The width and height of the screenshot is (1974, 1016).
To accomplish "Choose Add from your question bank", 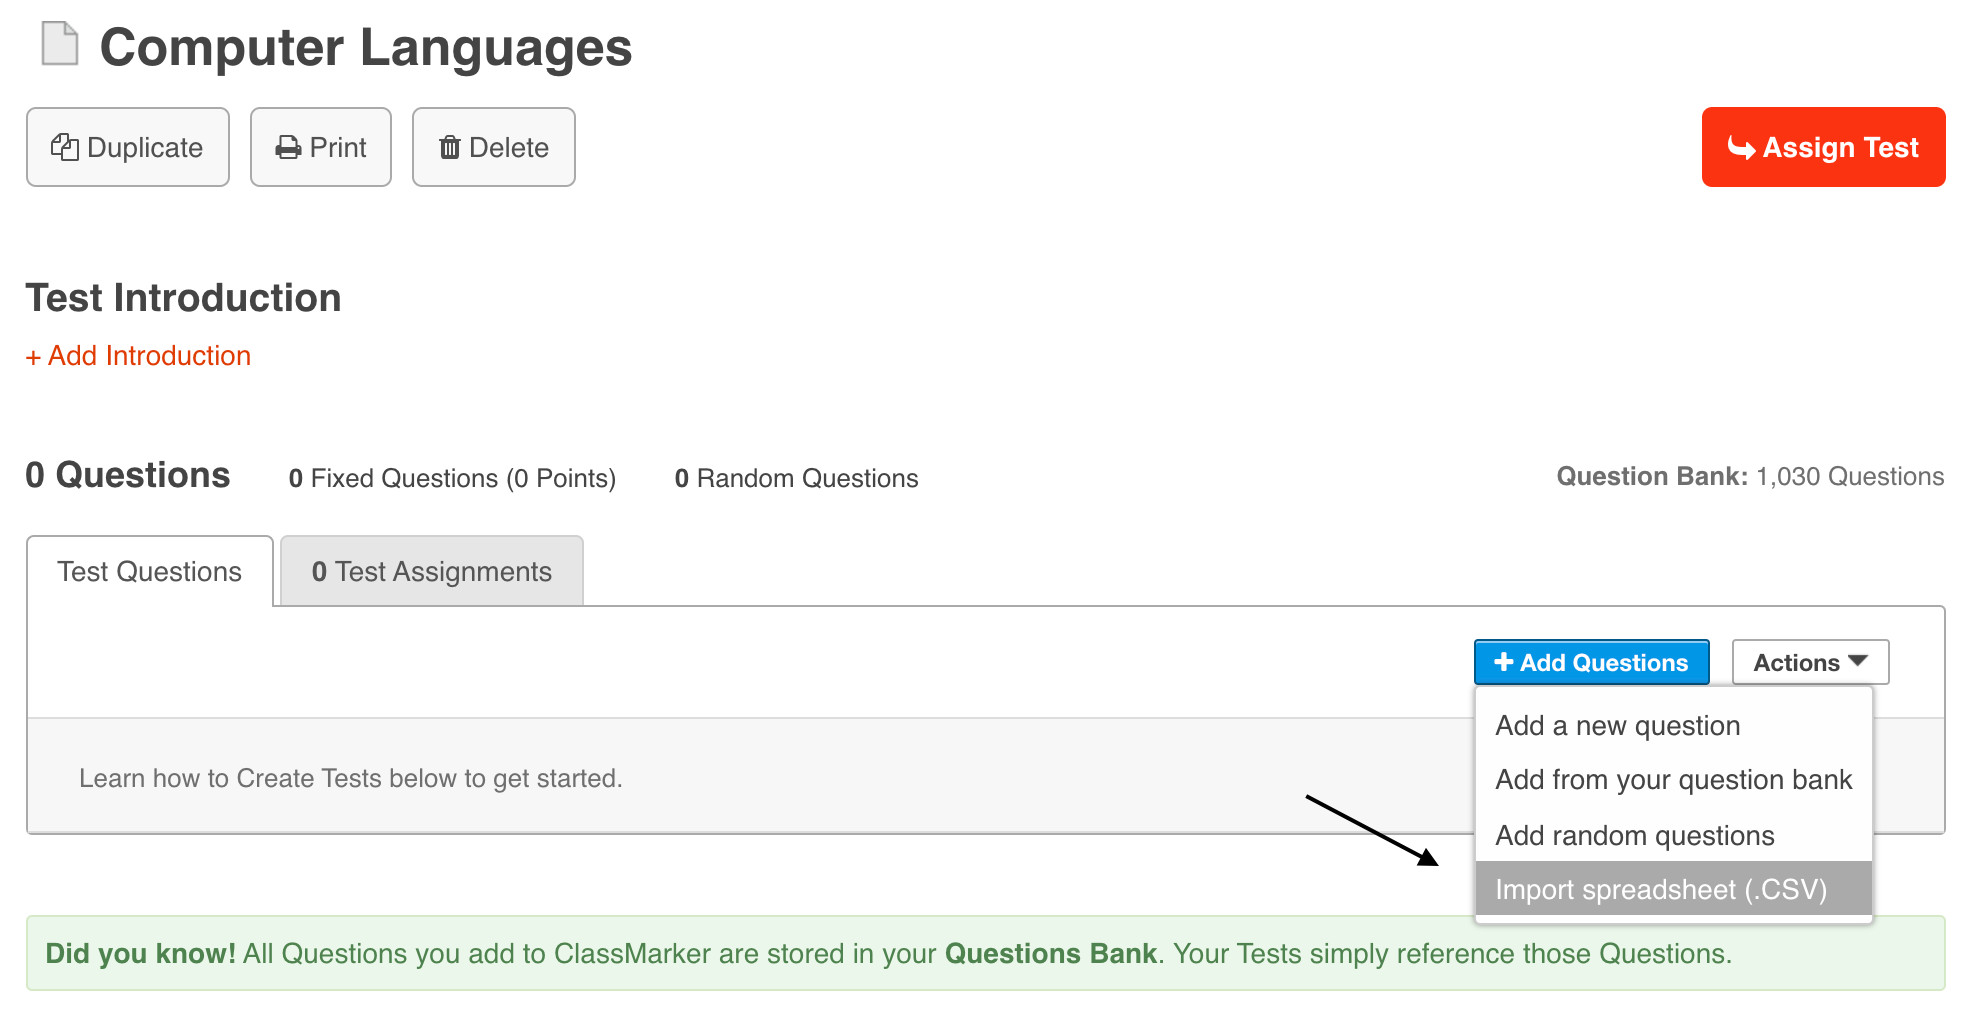I will [1673, 780].
